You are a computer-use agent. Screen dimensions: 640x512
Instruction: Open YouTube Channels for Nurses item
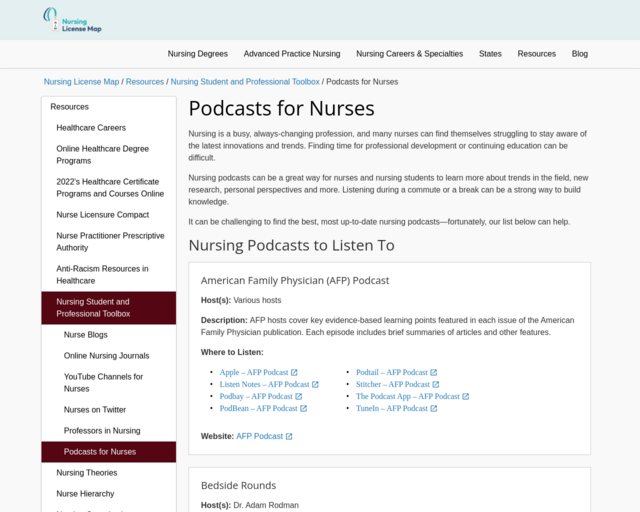coord(109,383)
